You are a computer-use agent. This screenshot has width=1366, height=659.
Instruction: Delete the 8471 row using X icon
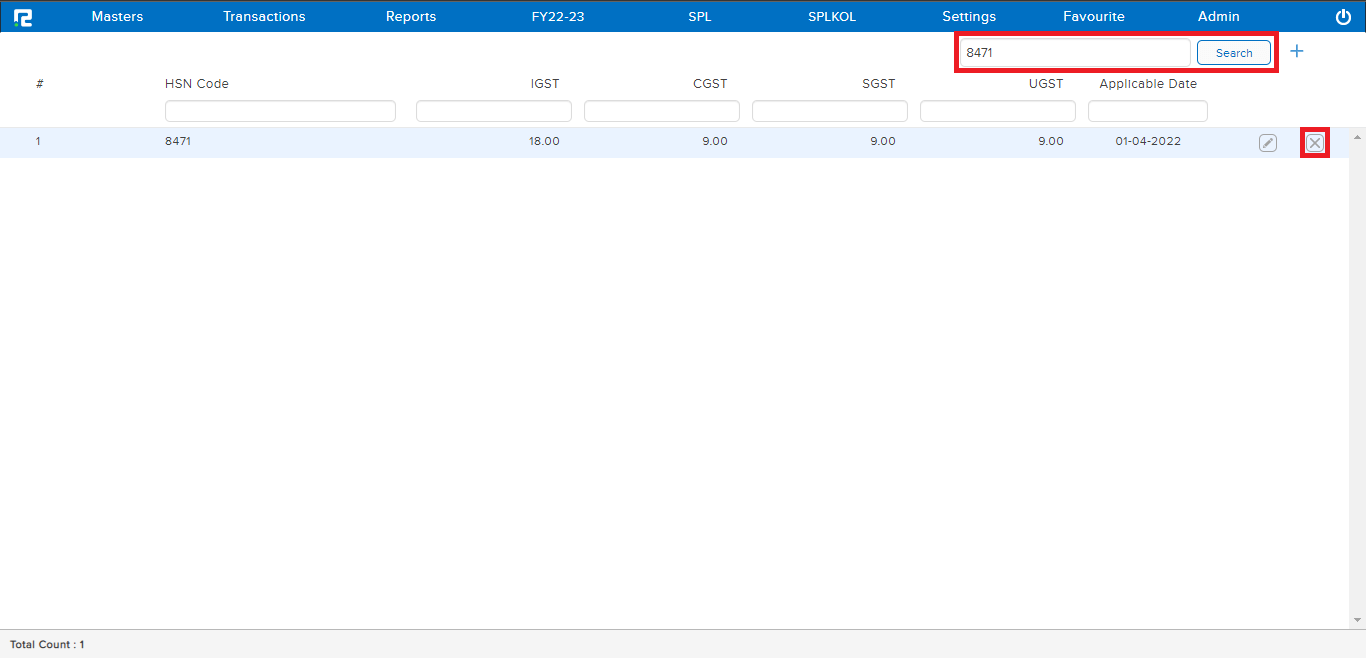(x=1315, y=143)
